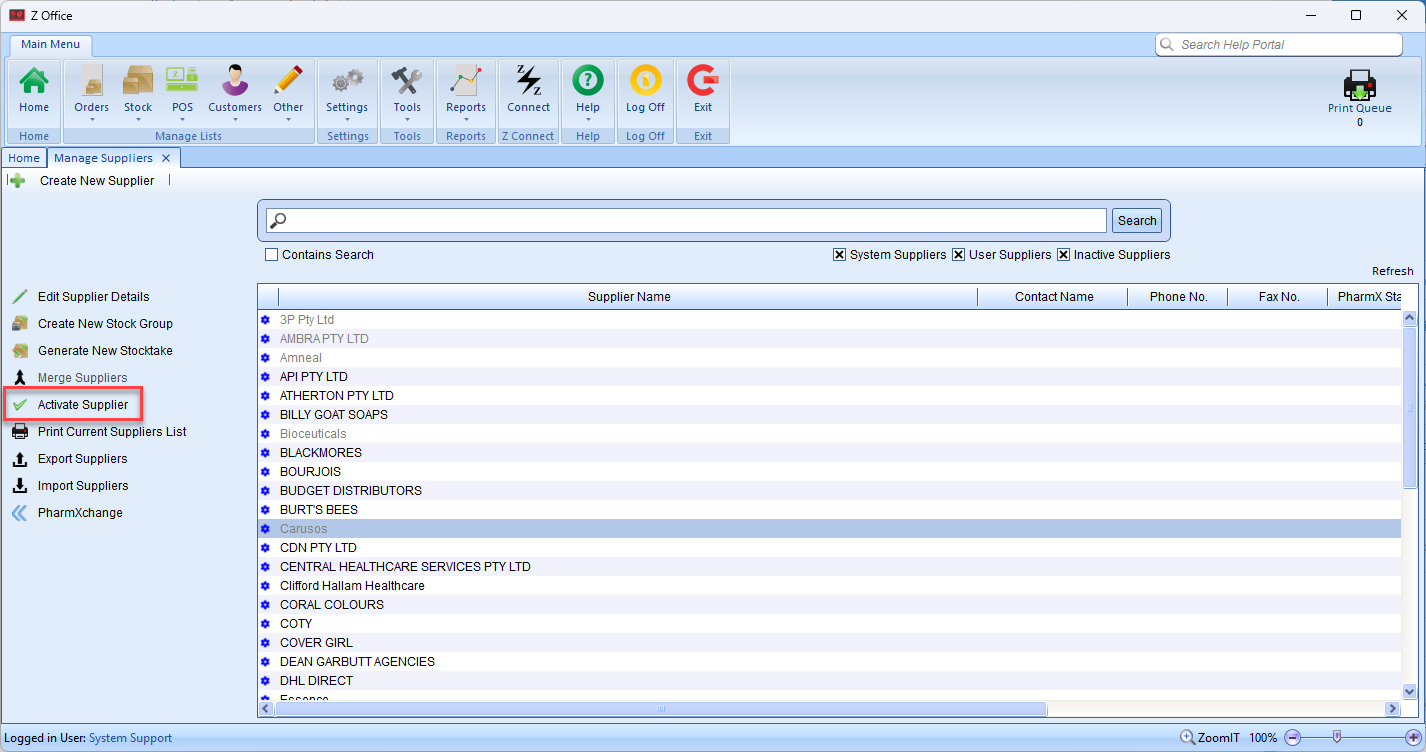Screen dimensions: 1426x752
Task: Select the Carusos supplier row
Action: [x=829, y=529]
